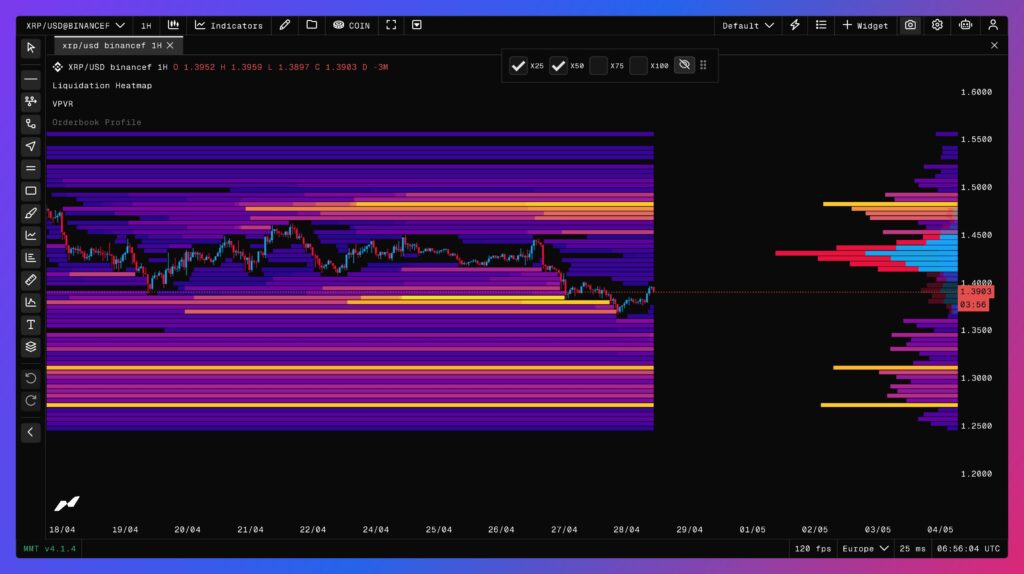The height and width of the screenshot is (574, 1024).
Task: Take a chart screenshot with camera icon
Action: [x=910, y=25]
